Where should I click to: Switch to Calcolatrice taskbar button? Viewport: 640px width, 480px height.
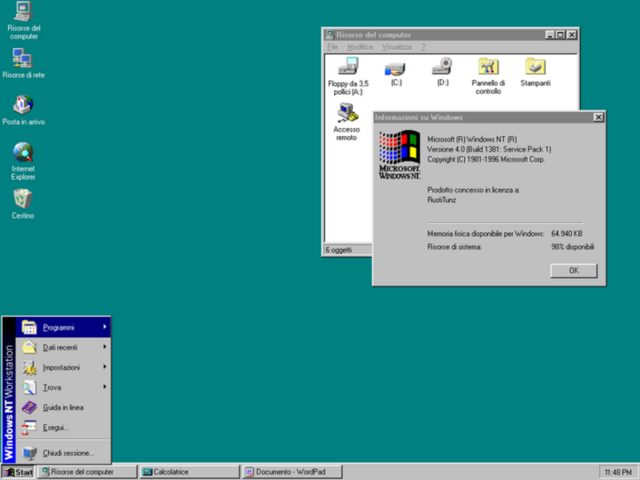[x=190, y=472]
